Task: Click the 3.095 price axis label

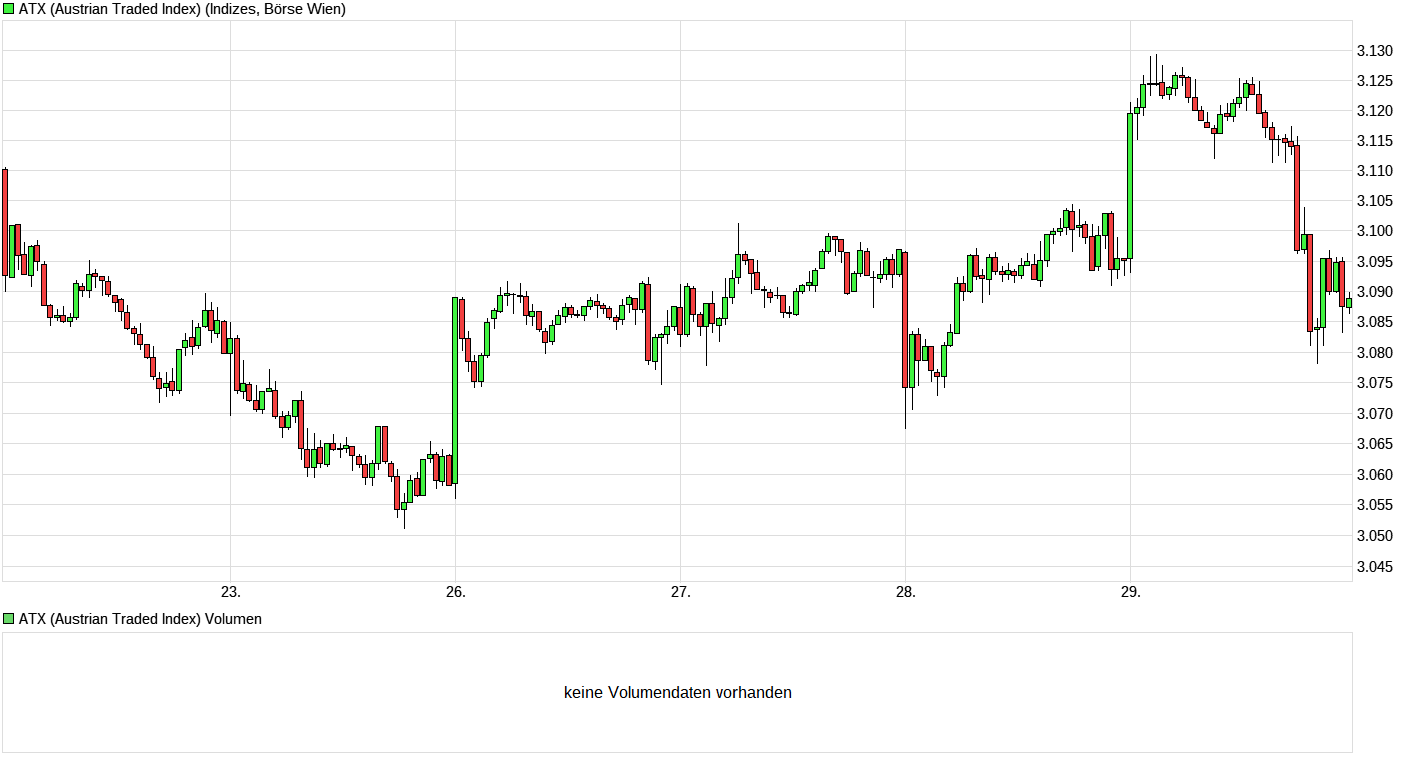Action: tap(1375, 262)
